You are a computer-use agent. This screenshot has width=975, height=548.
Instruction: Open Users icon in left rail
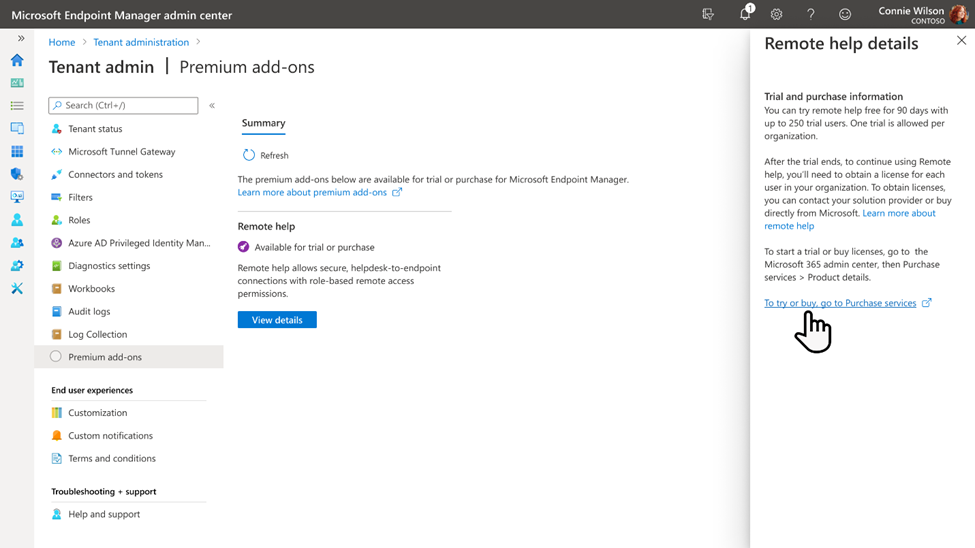tap(17, 220)
